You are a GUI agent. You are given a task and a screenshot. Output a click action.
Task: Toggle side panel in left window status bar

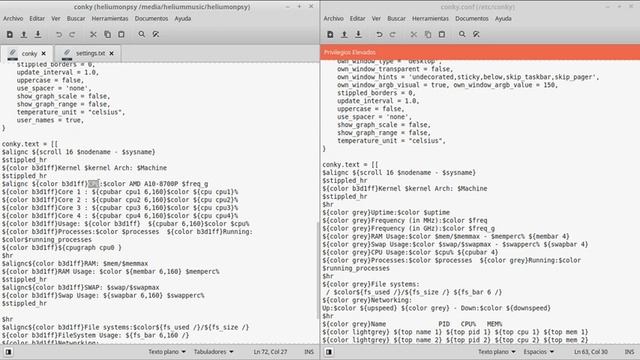pyautogui.click(x=8, y=352)
